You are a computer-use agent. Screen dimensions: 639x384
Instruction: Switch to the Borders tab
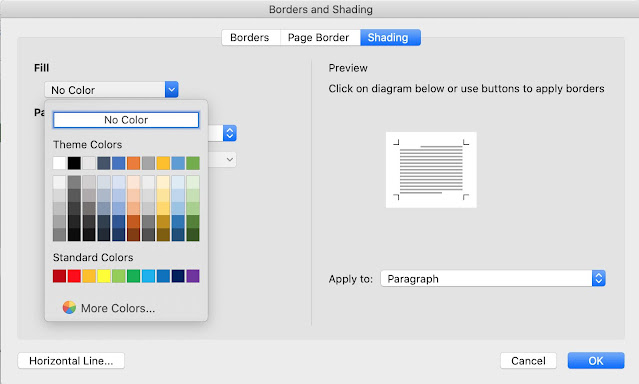pos(250,38)
